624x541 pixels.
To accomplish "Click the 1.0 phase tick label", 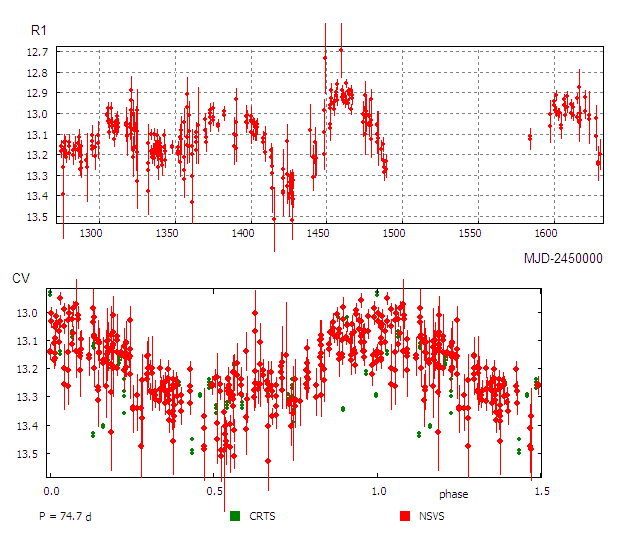I will click(x=378, y=492).
